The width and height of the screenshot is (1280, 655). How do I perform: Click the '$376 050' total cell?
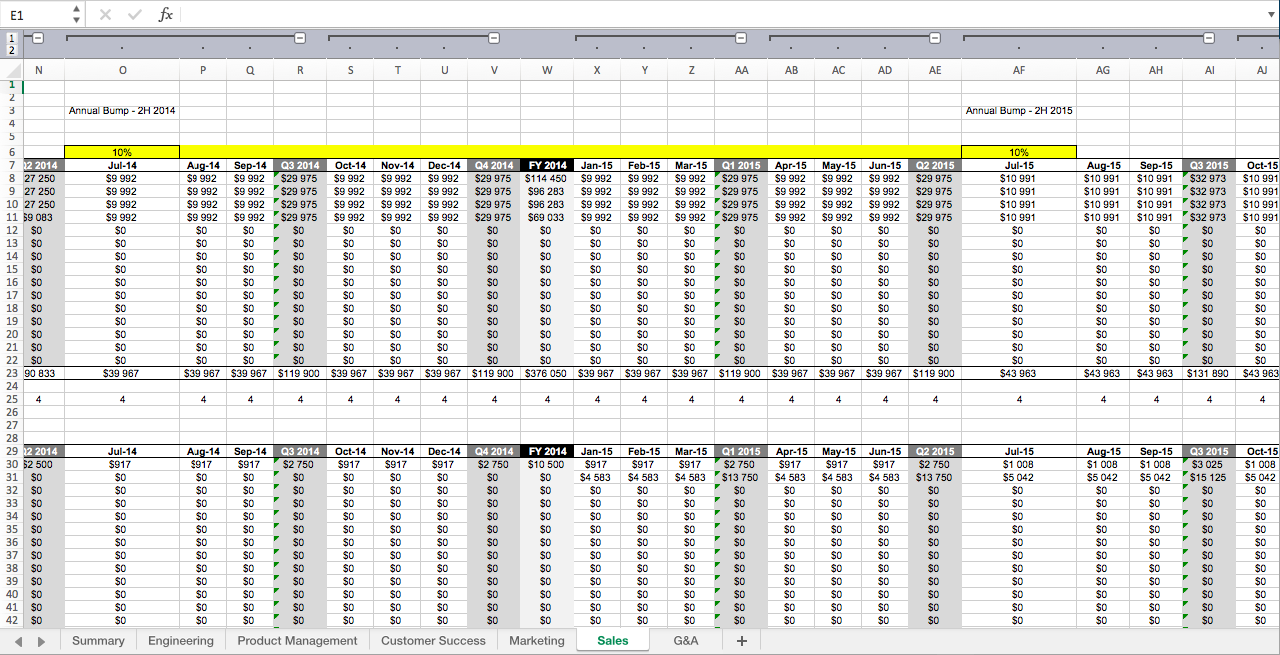[547, 373]
